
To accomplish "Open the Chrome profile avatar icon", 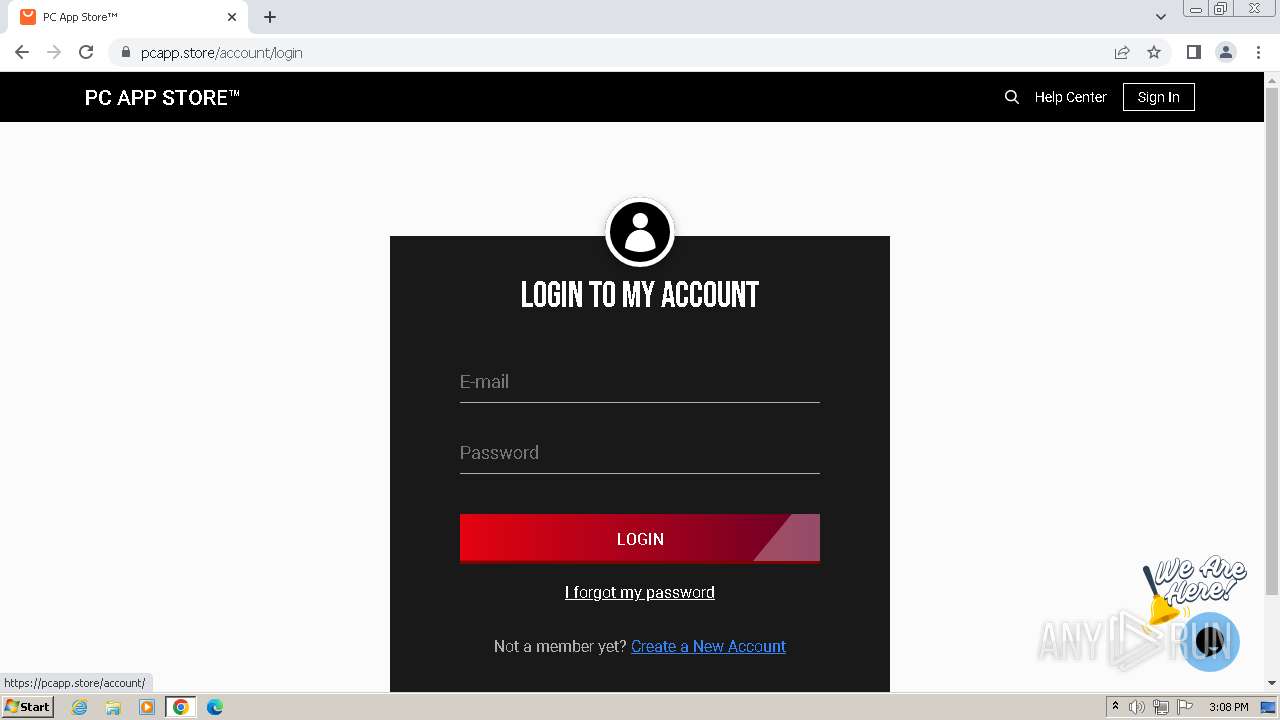I will coord(1226,52).
